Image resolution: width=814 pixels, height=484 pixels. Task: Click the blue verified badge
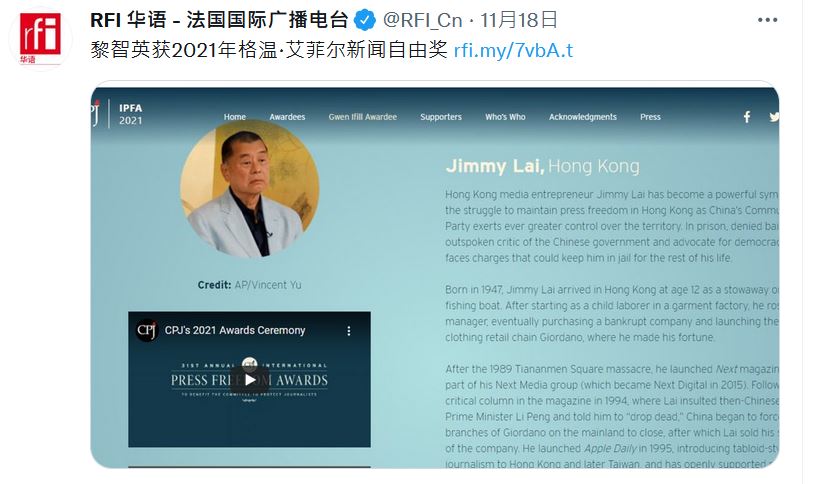click(x=364, y=20)
